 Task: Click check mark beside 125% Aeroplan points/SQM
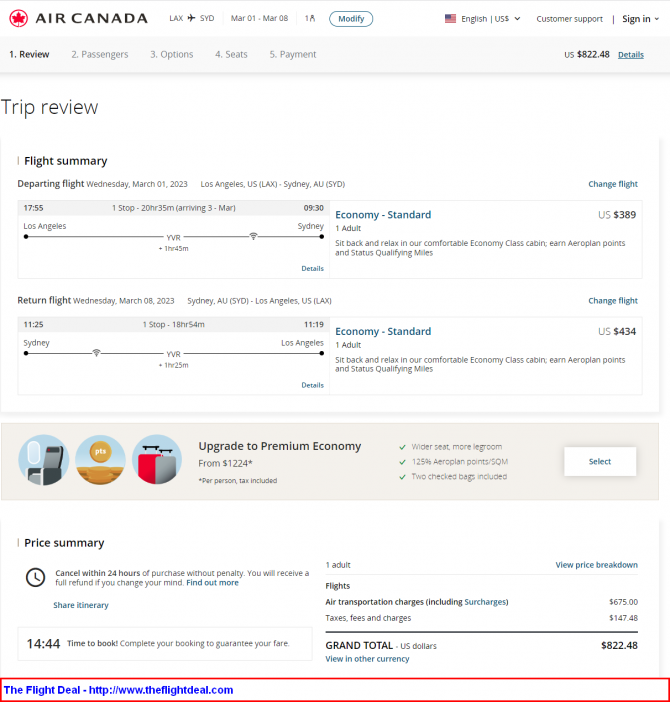coord(402,462)
